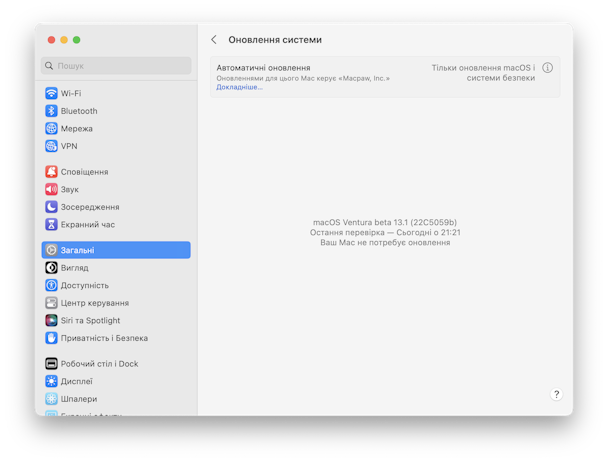The image size is (608, 462).
Task: Select Приватність і Безпека label
Action: (104, 338)
